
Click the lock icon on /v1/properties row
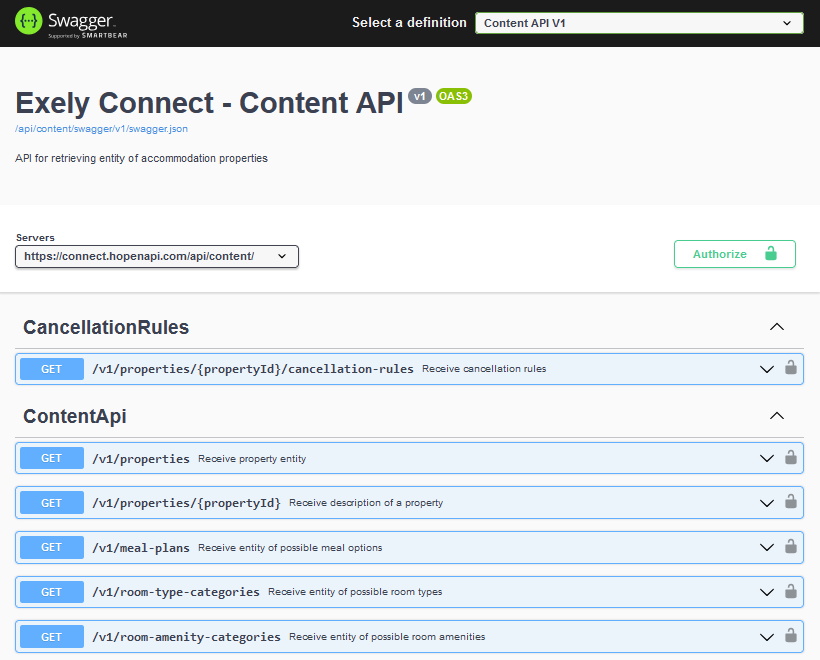(791, 458)
